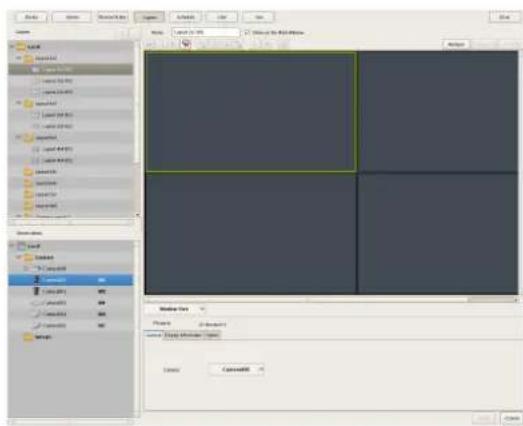Click the pressed Layout button in the top row
523x426 pixels.
149,17
